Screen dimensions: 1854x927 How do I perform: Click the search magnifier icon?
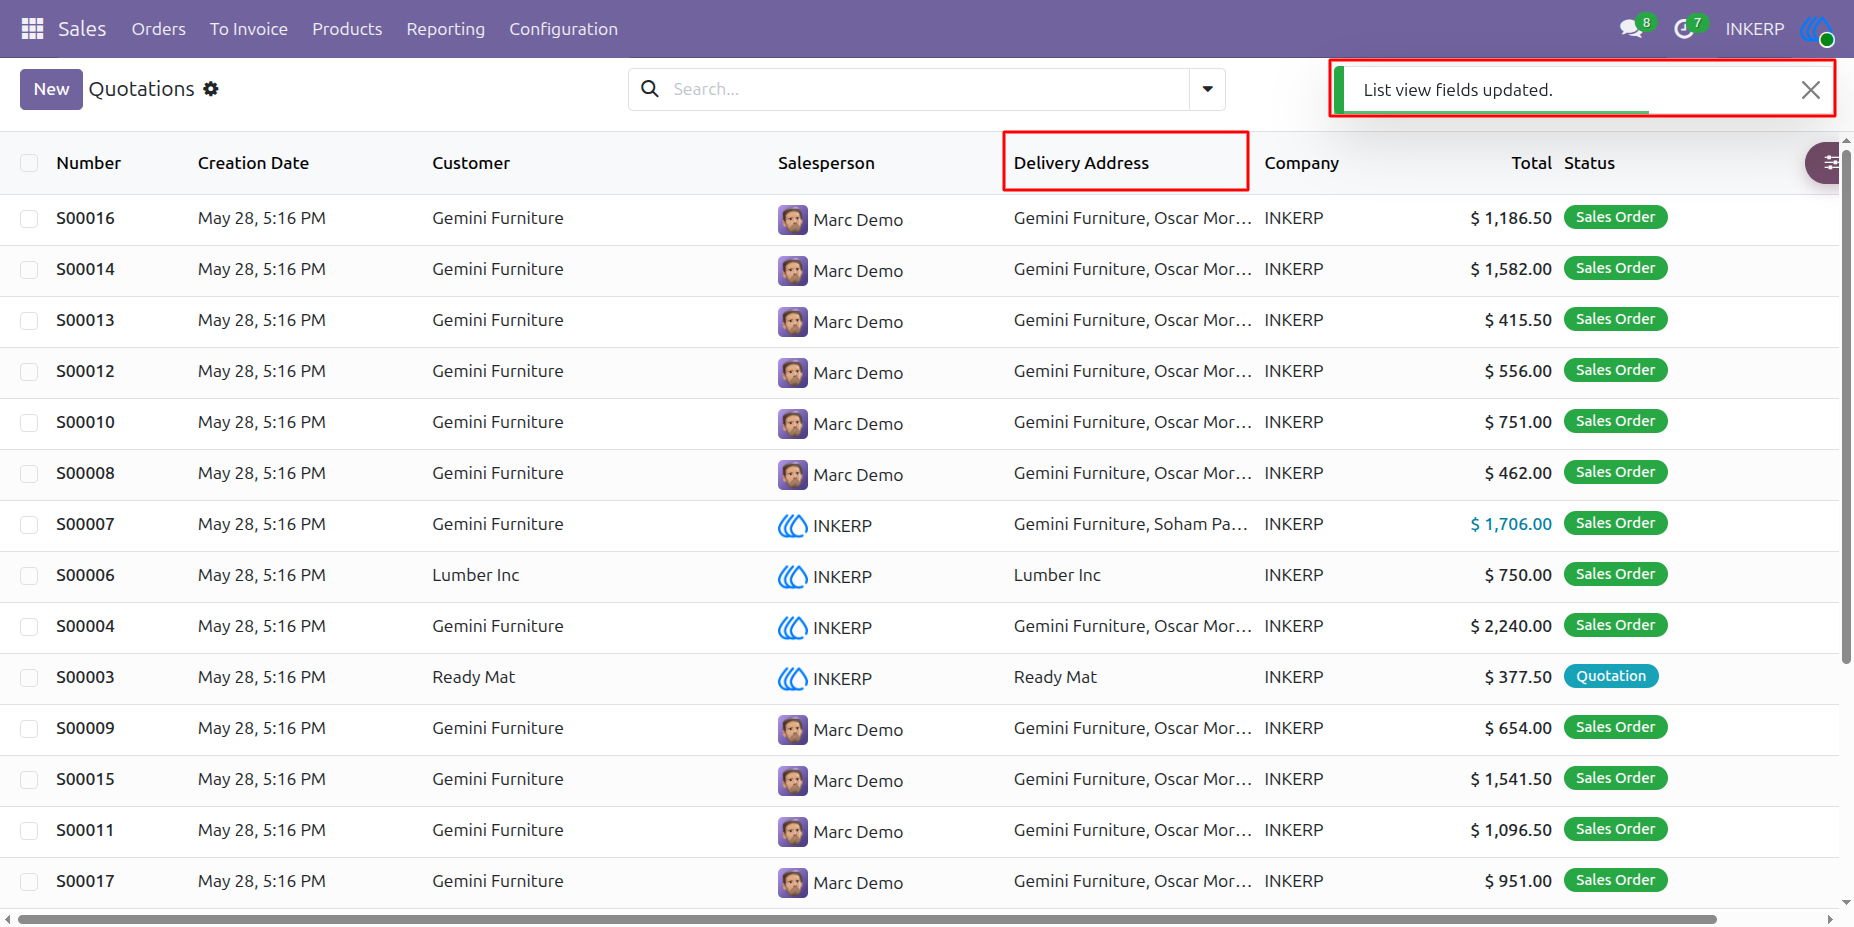point(650,89)
